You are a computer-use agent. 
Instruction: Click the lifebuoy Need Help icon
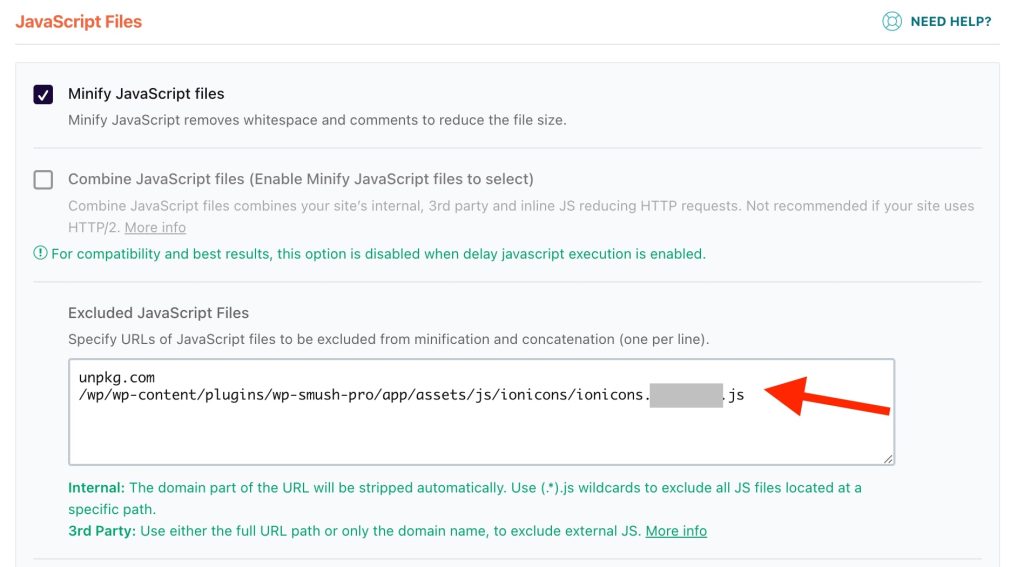point(892,21)
